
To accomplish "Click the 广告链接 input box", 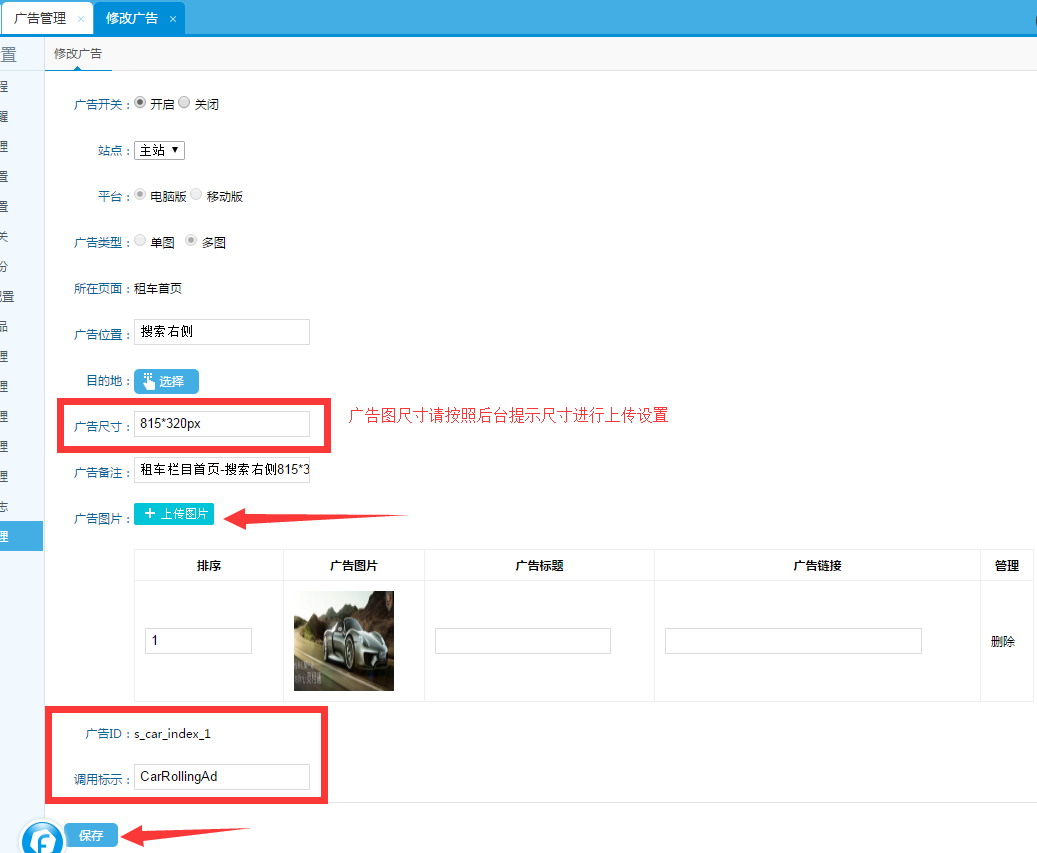I will click(x=792, y=641).
